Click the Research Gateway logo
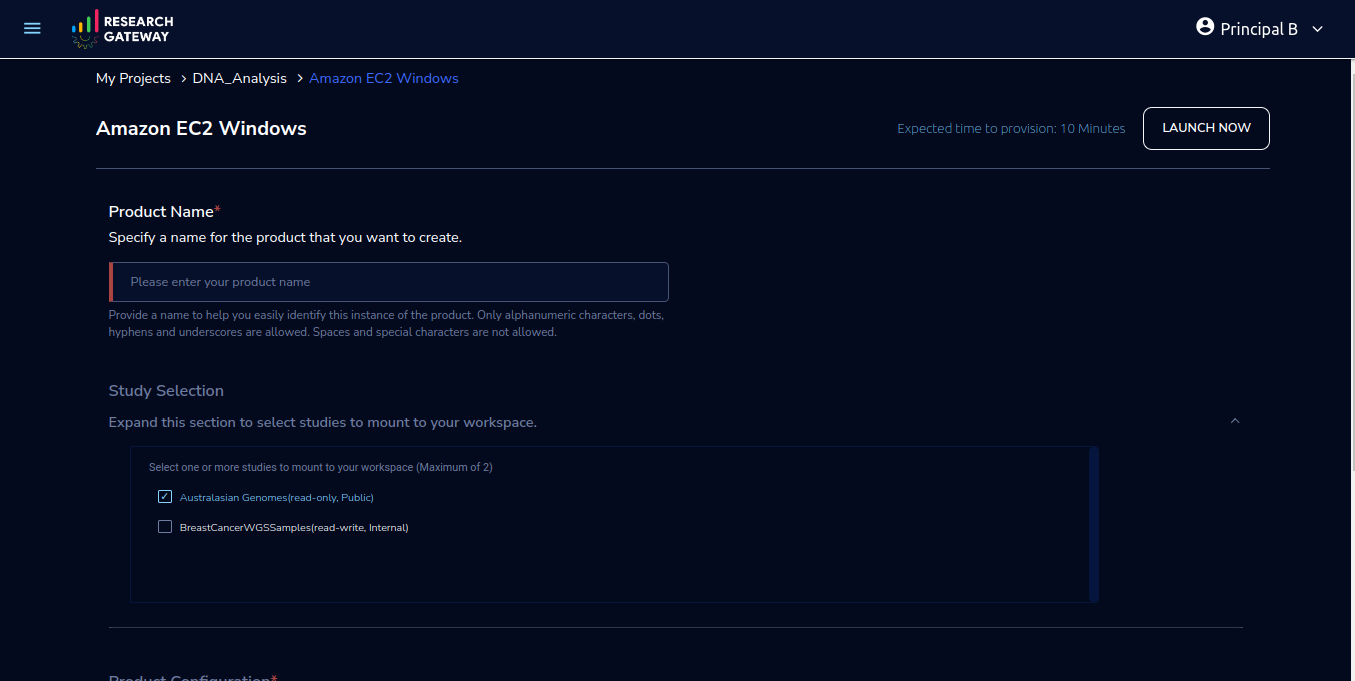 [122, 29]
